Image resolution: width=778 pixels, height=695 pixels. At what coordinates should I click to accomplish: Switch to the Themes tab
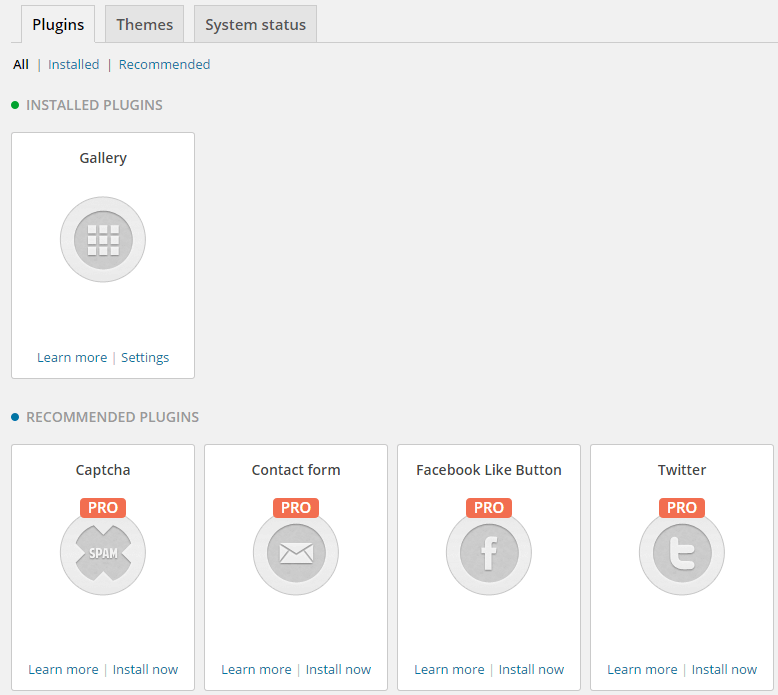point(144,25)
